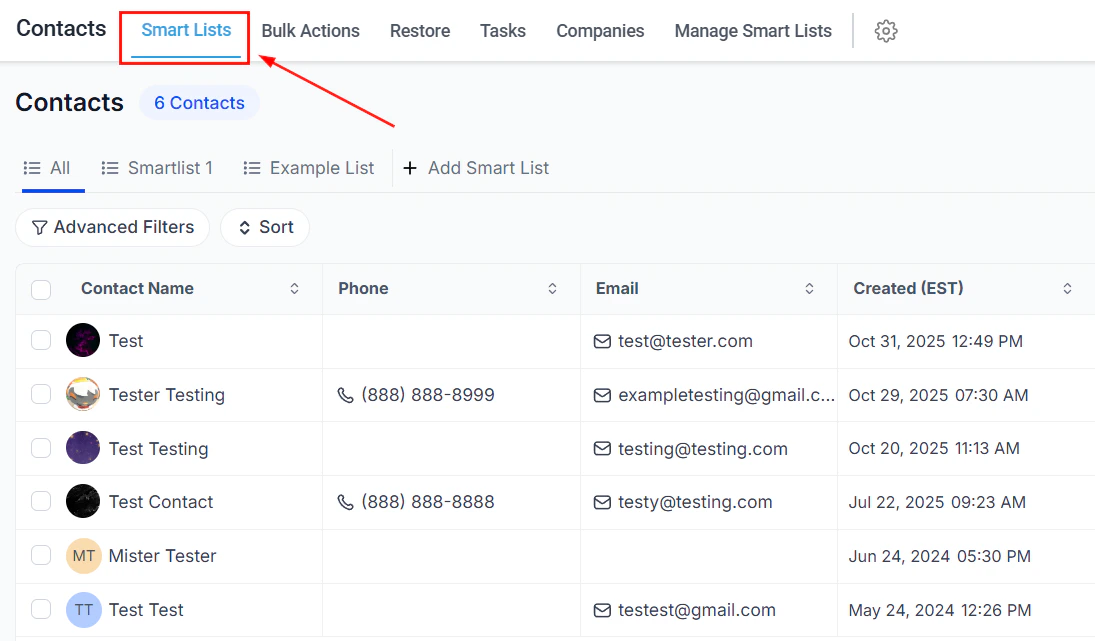Click Test Test's avatar thumbnail
Image resolution: width=1095 pixels, height=641 pixels.
pyautogui.click(x=83, y=609)
